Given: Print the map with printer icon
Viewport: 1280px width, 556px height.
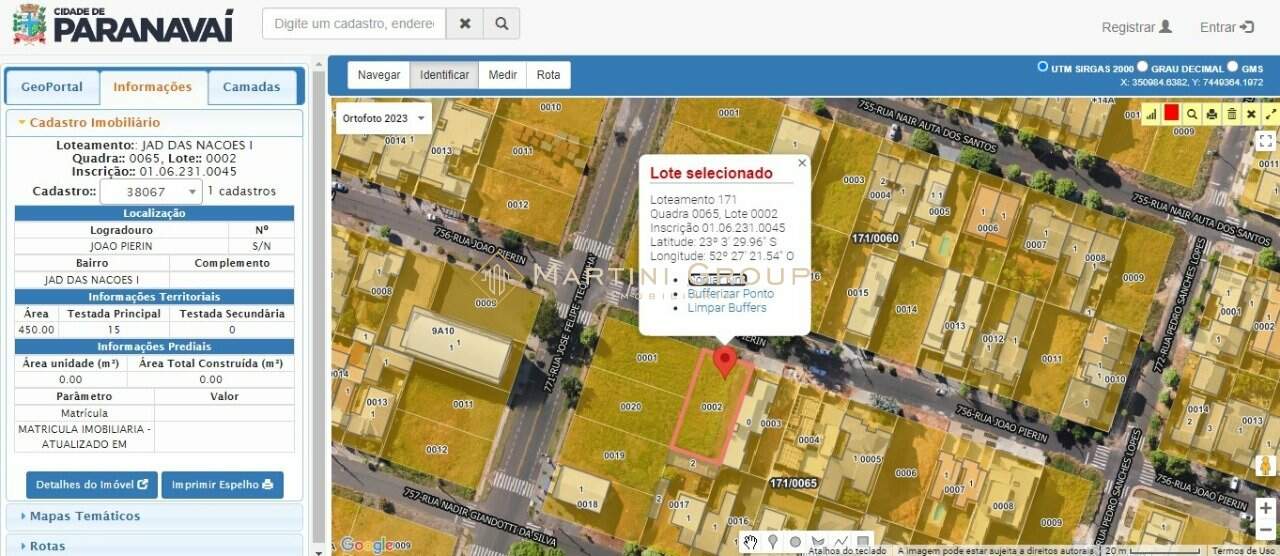Looking at the screenshot, I should (1211, 114).
